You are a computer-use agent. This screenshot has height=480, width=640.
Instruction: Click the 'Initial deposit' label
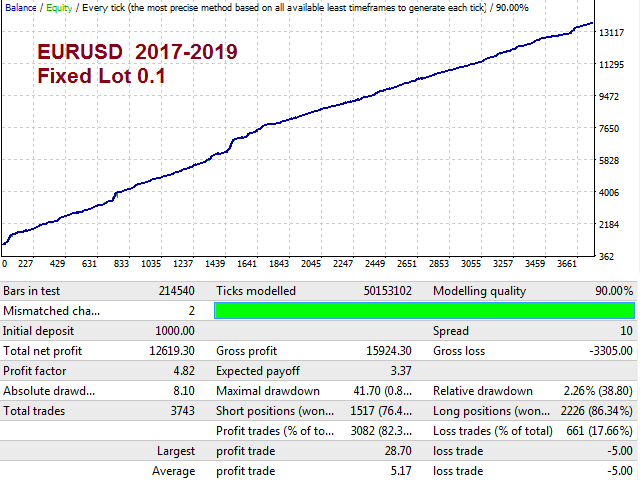click(x=38, y=331)
